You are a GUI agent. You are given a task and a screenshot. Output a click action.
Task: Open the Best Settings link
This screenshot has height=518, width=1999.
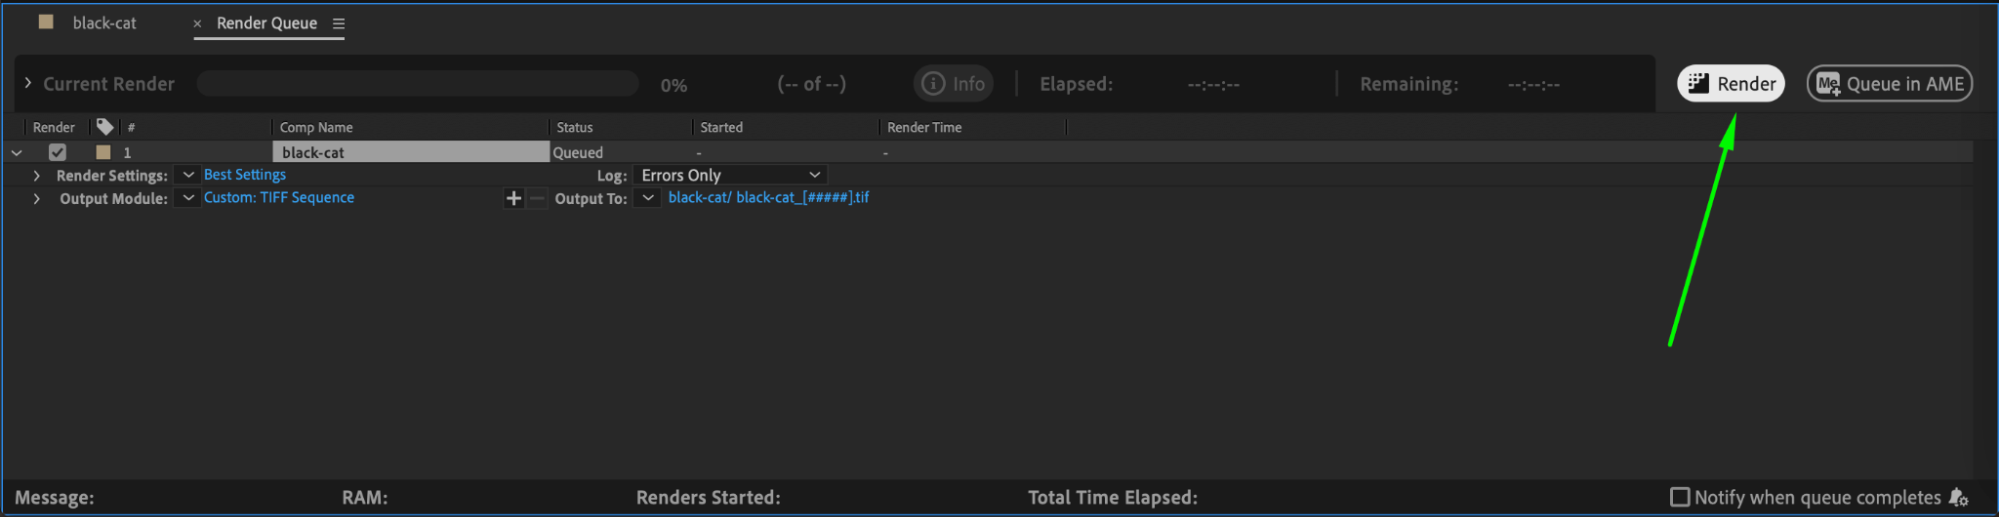[x=245, y=175]
